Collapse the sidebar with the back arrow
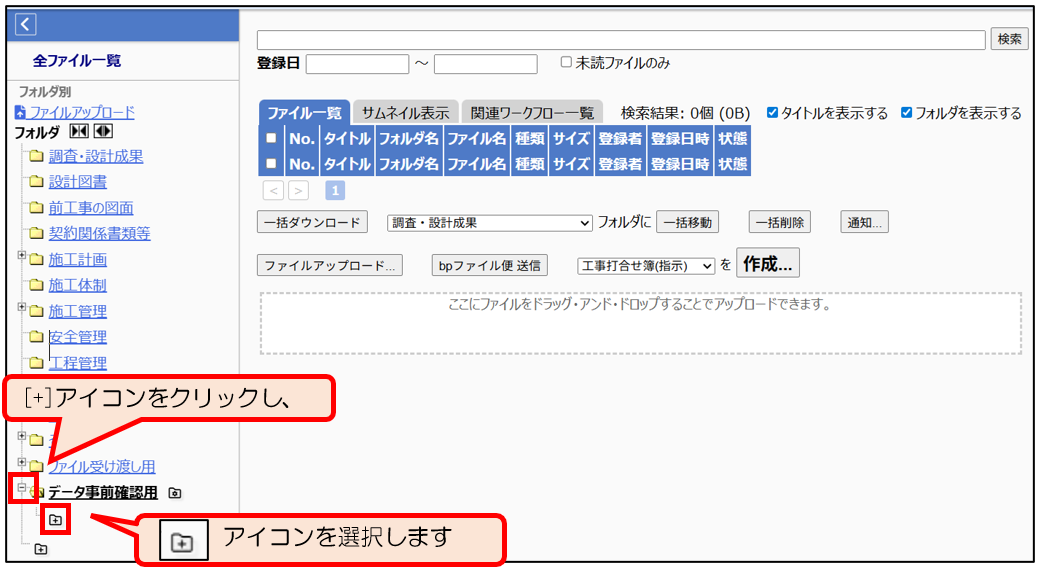The width and height of the screenshot is (1044, 571). (26, 25)
